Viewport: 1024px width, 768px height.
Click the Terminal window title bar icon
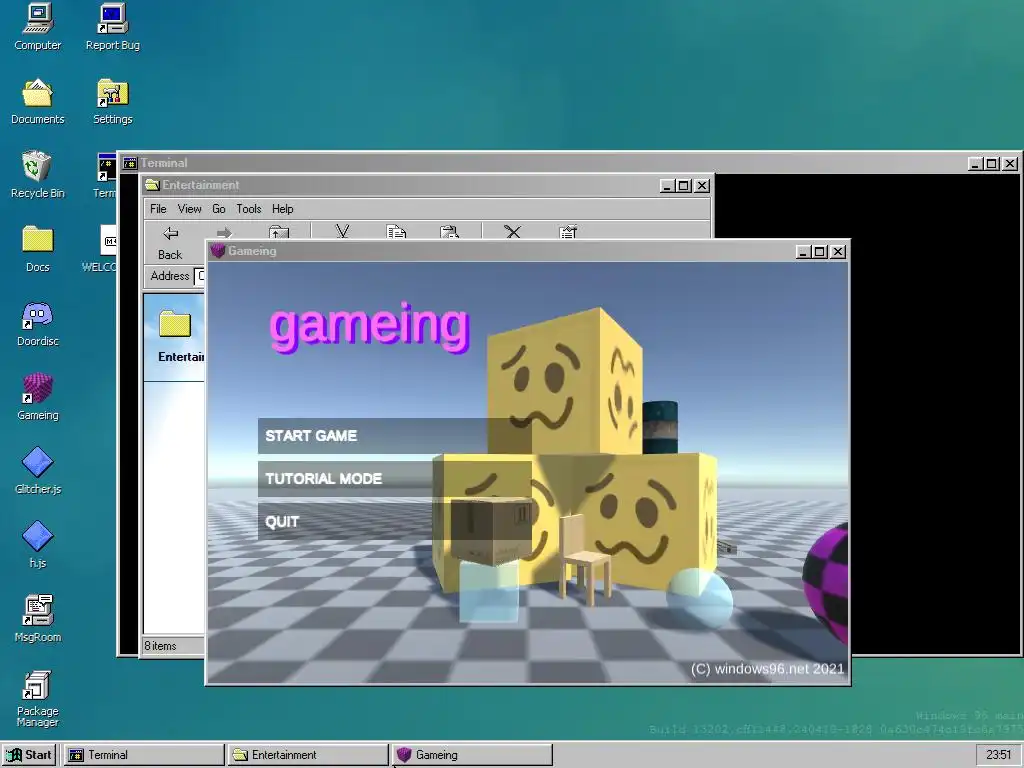pos(130,163)
